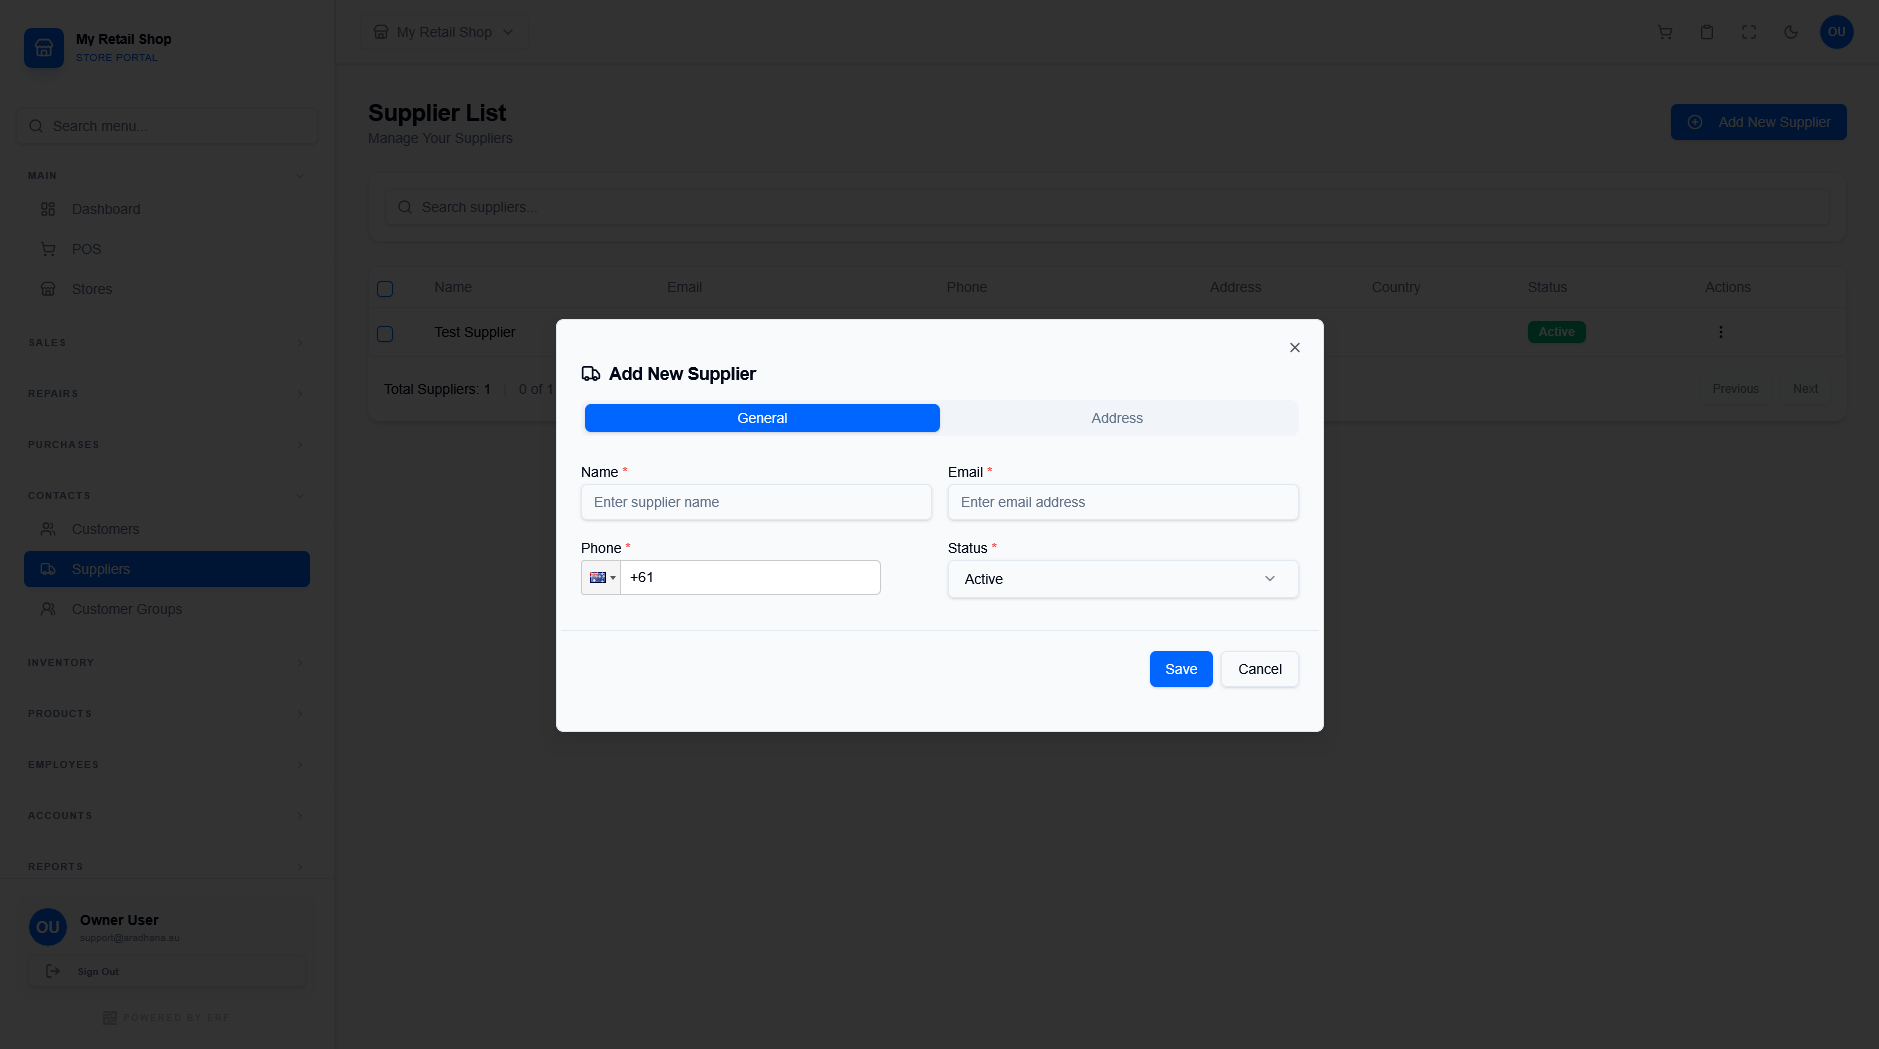Cancel the Add New Supplier dialog
The height and width of the screenshot is (1049, 1879).
point(1258,668)
